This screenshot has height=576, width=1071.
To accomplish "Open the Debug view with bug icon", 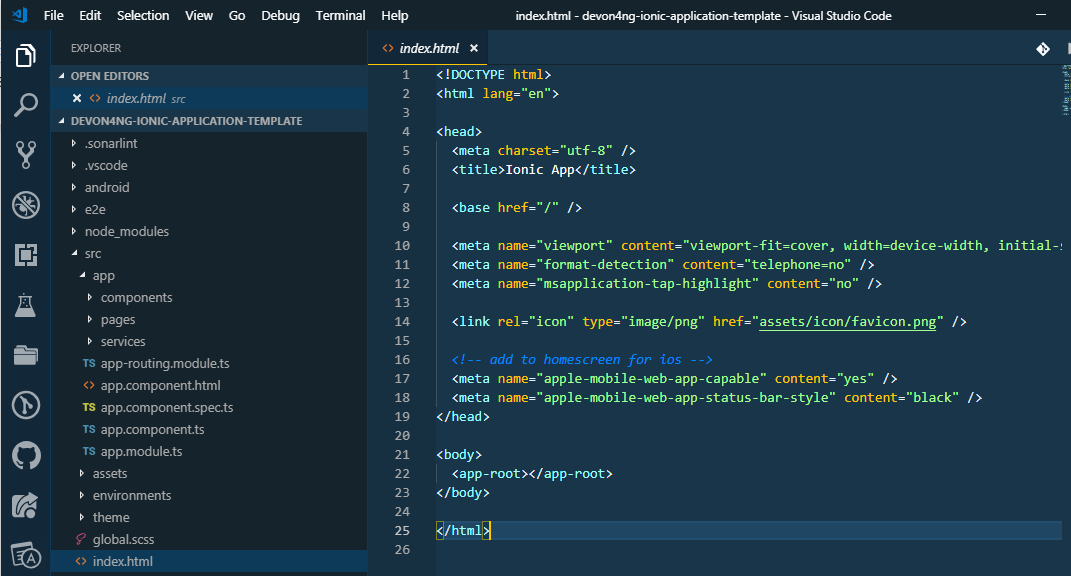I will [26, 205].
